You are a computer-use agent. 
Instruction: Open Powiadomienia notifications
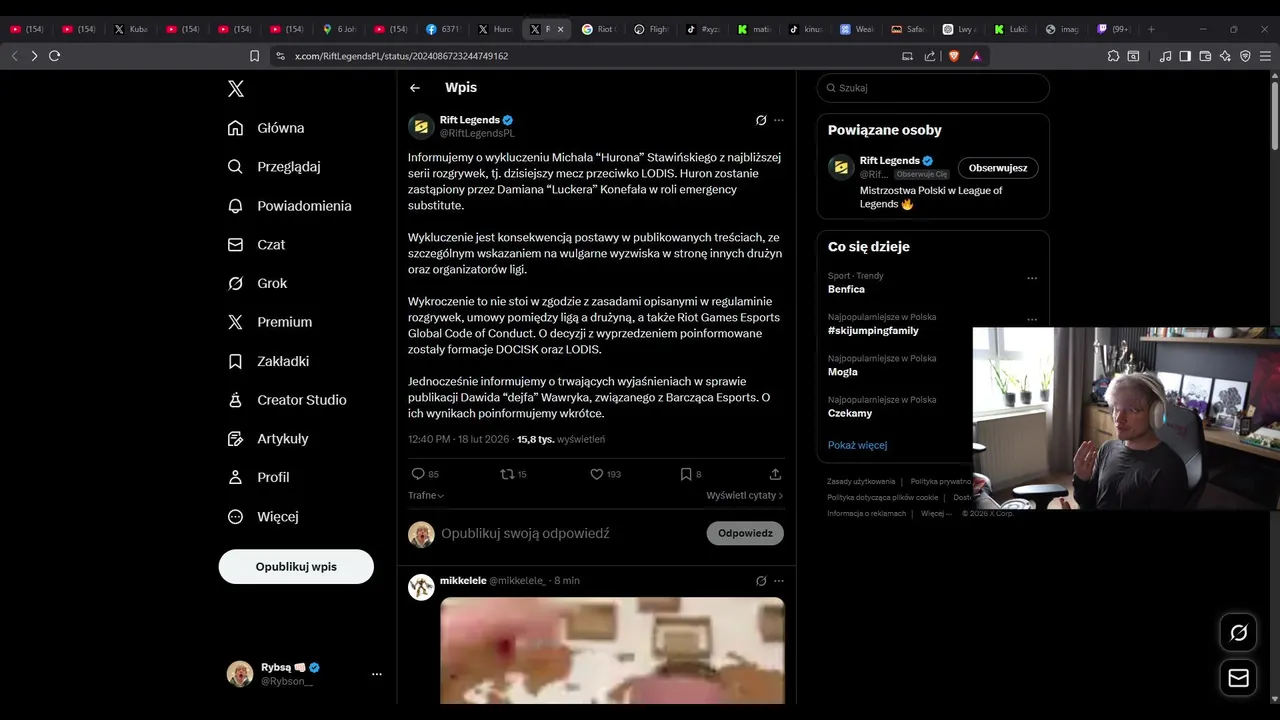click(289, 206)
